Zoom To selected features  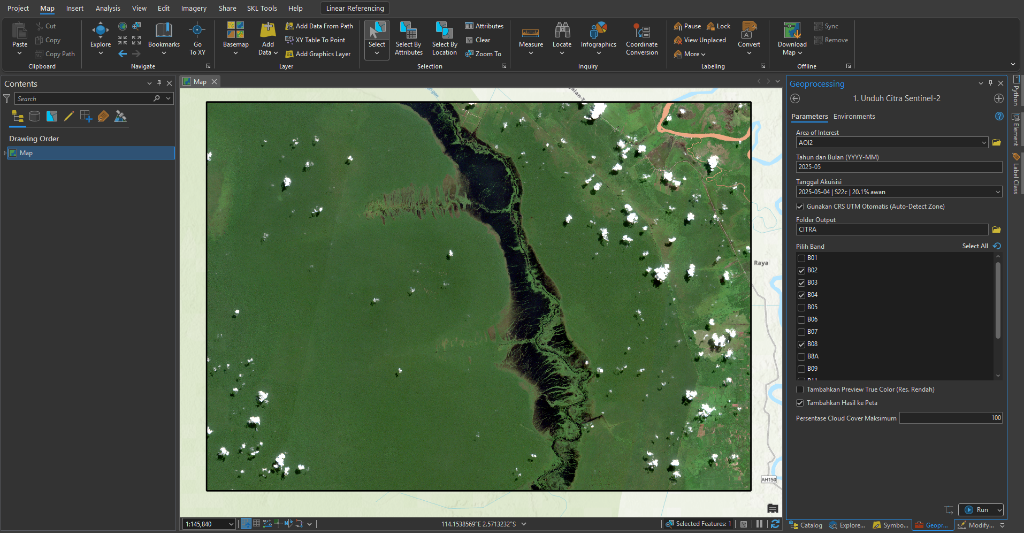point(483,54)
